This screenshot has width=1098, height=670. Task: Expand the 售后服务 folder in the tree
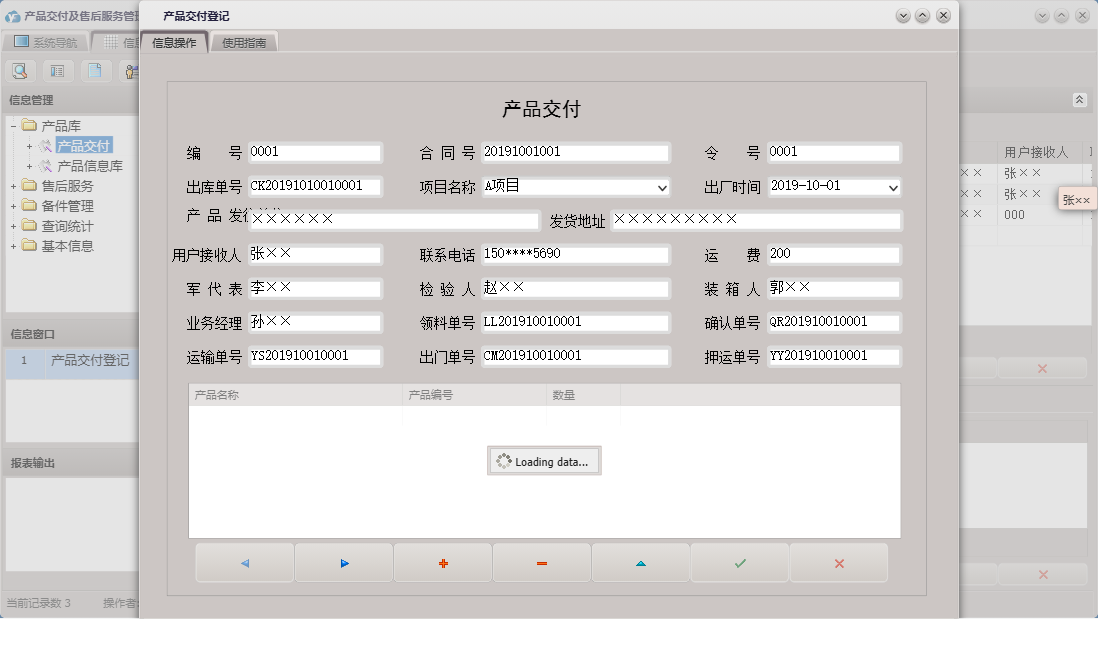(x=16, y=185)
